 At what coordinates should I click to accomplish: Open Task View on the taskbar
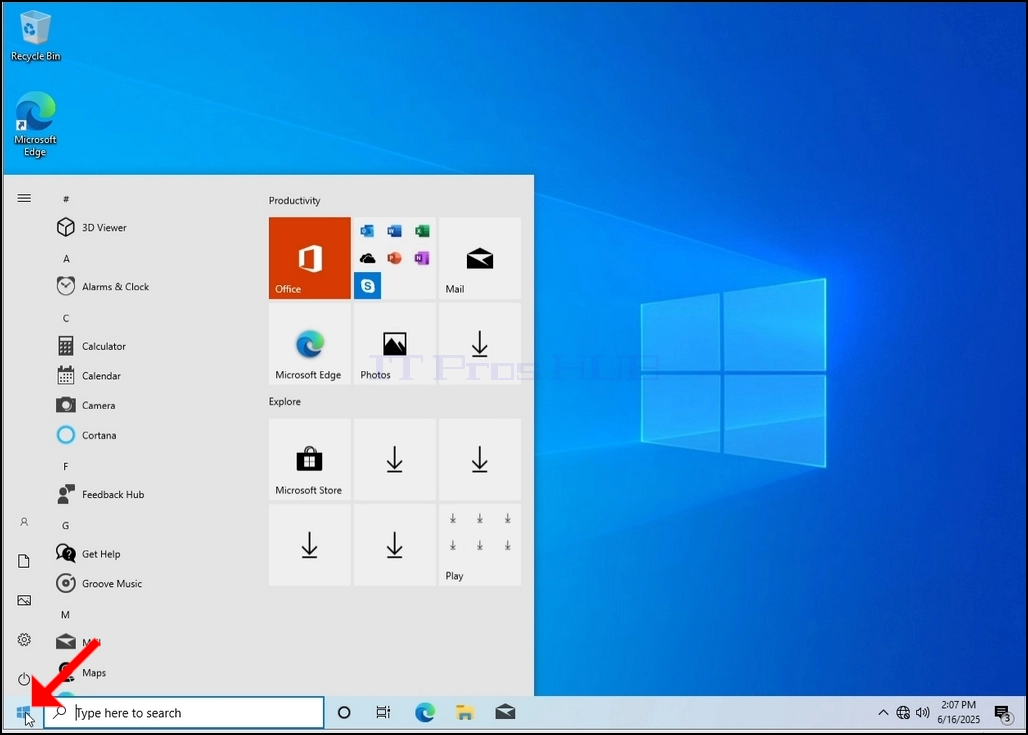click(x=384, y=713)
